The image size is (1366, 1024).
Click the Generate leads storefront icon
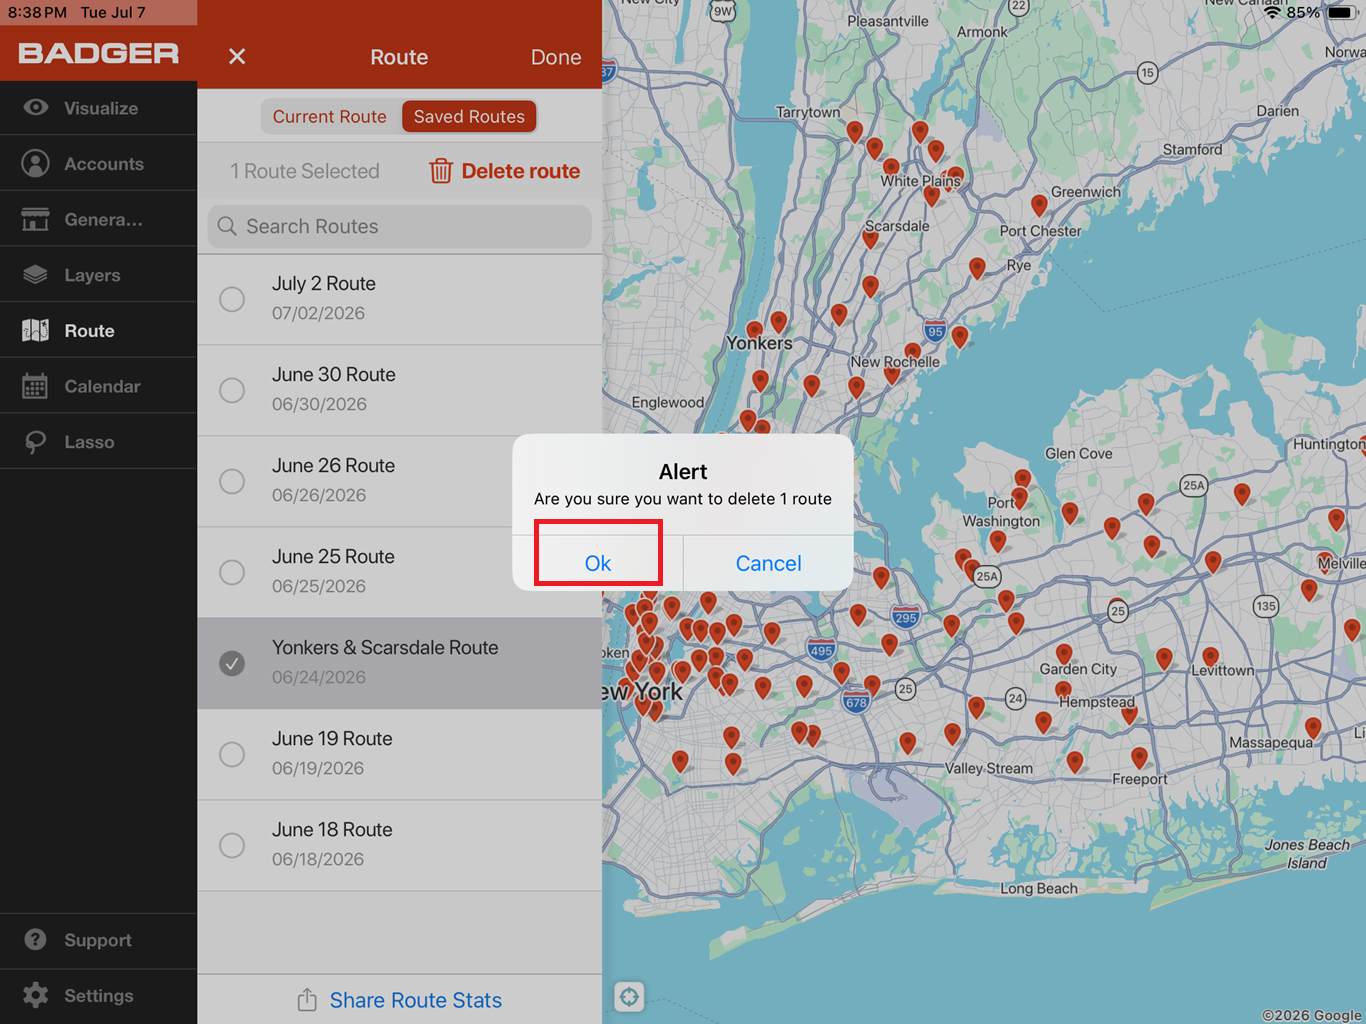tap(36, 219)
